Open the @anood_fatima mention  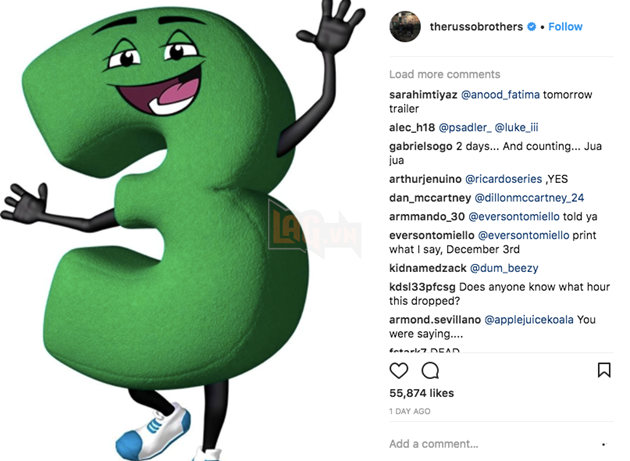click(500, 95)
